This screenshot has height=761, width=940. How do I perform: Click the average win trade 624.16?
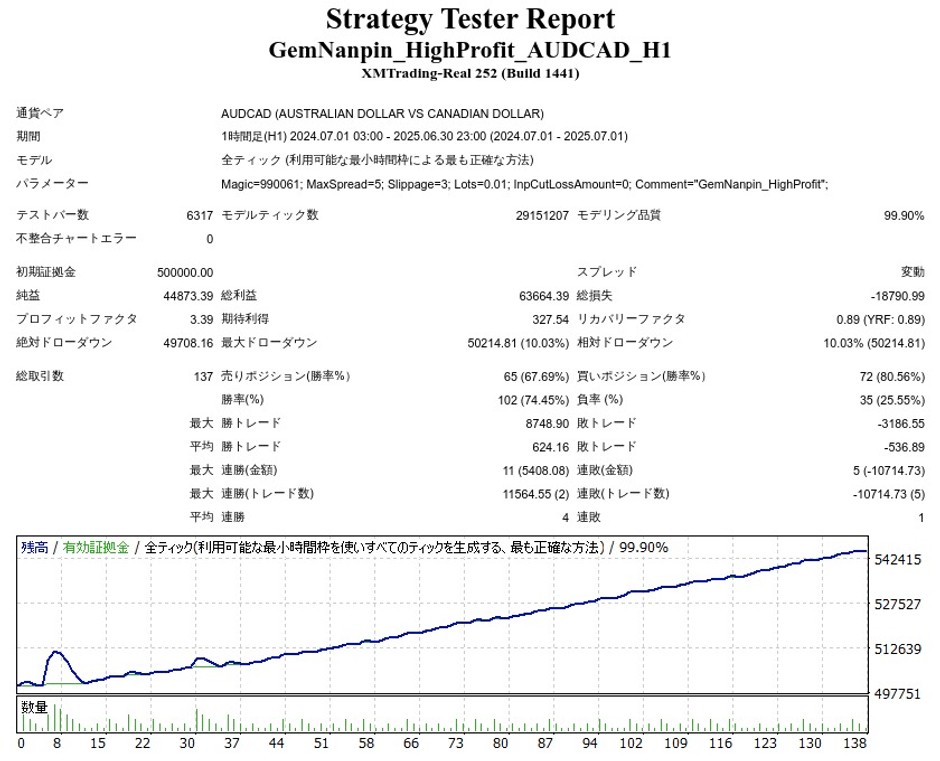pos(550,447)
